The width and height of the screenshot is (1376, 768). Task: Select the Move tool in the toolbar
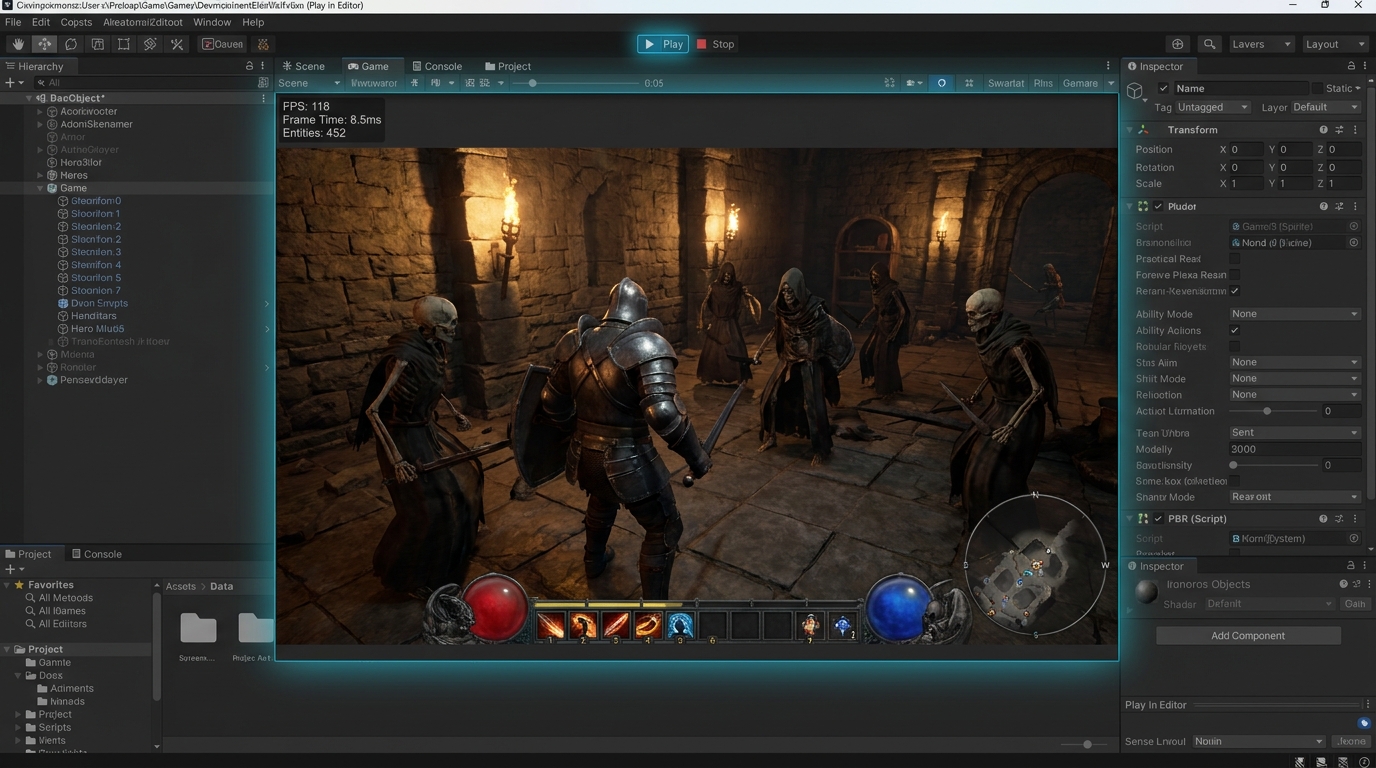tap(44, 44)
